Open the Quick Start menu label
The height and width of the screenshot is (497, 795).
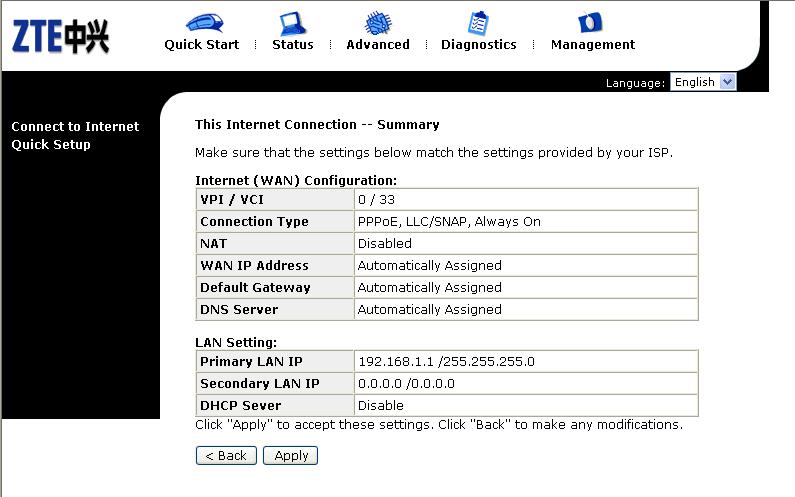pyautogui.click(x=202, y=45)
